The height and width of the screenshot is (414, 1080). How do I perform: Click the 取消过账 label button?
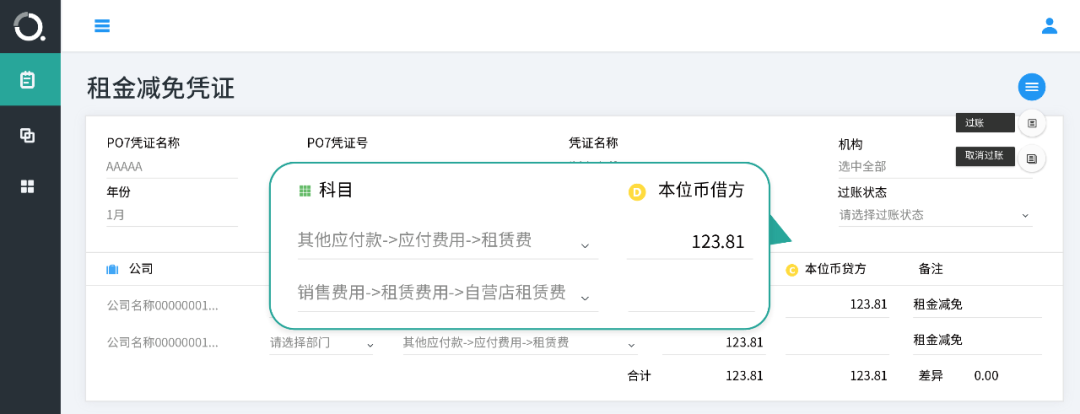985,156
